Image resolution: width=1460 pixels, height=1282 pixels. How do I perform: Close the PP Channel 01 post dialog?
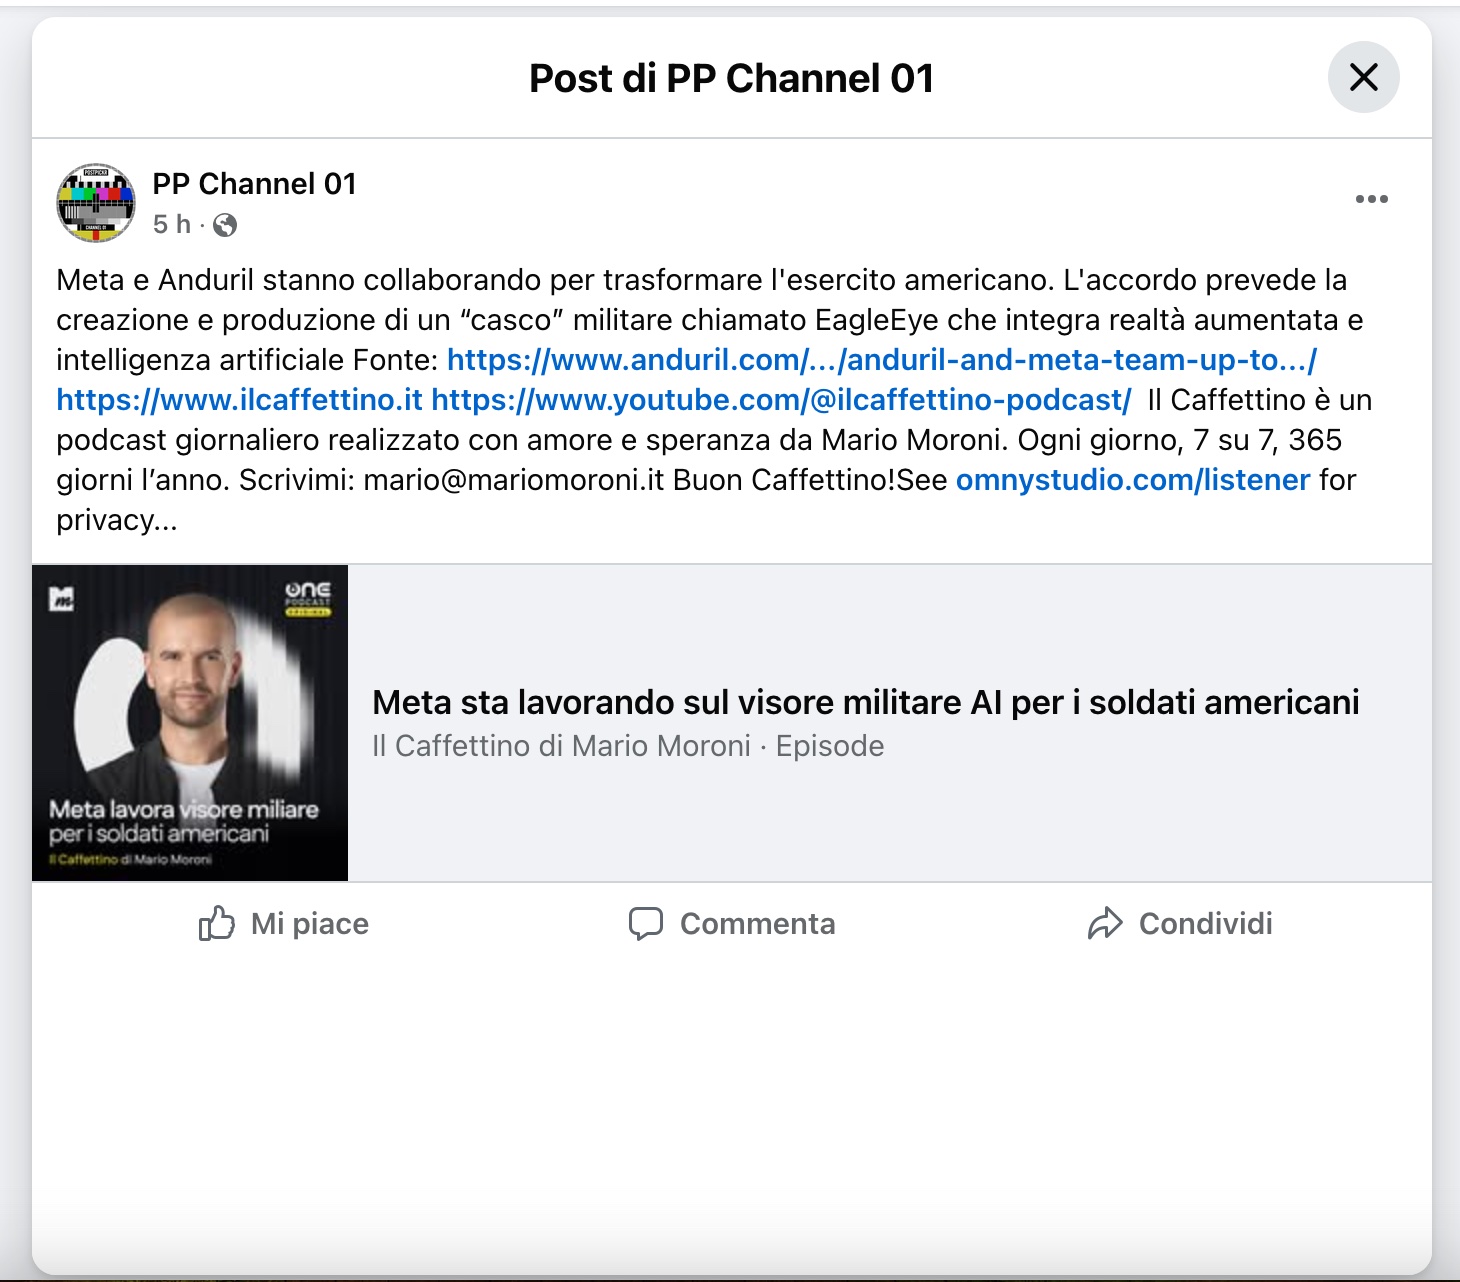pyautogui.click(x=1363, y=77)
